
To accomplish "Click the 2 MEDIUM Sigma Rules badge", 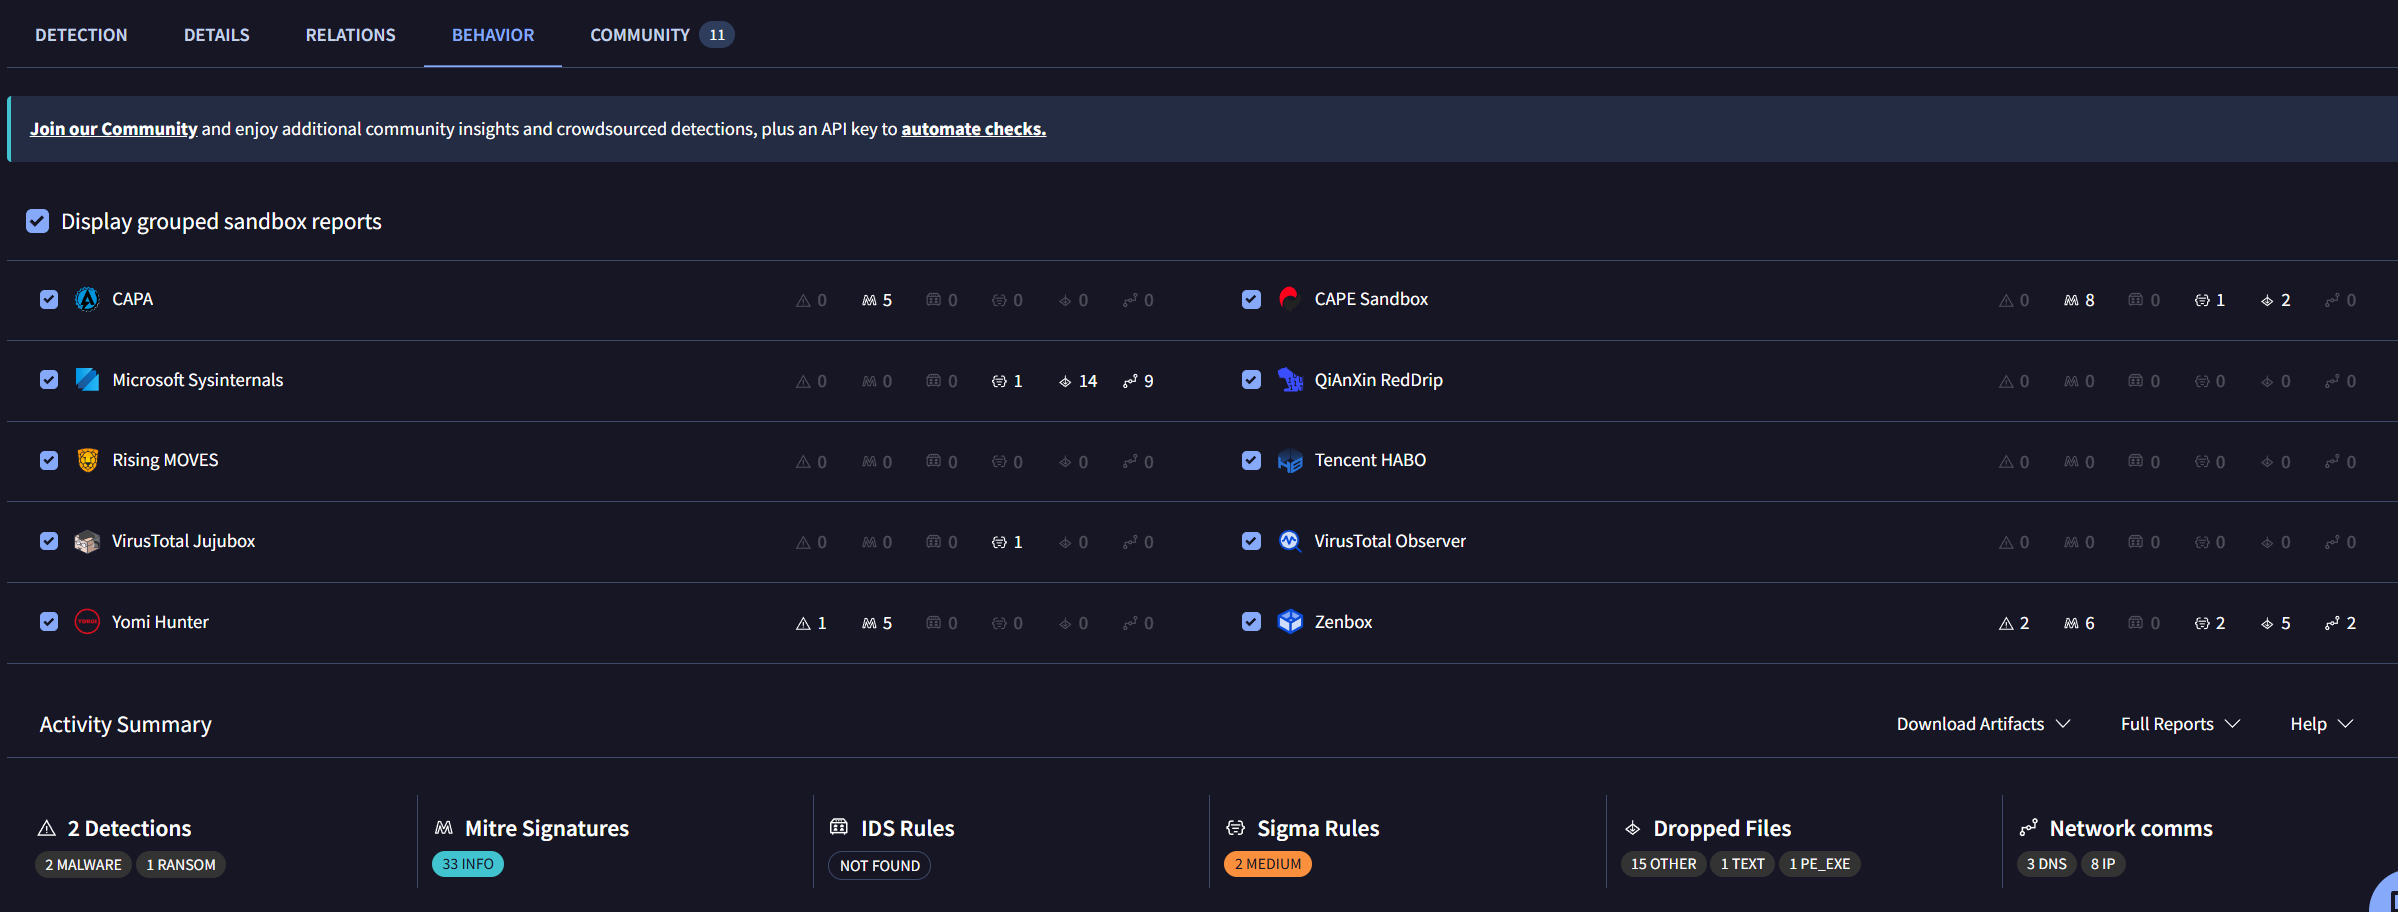I will 1268,864.
